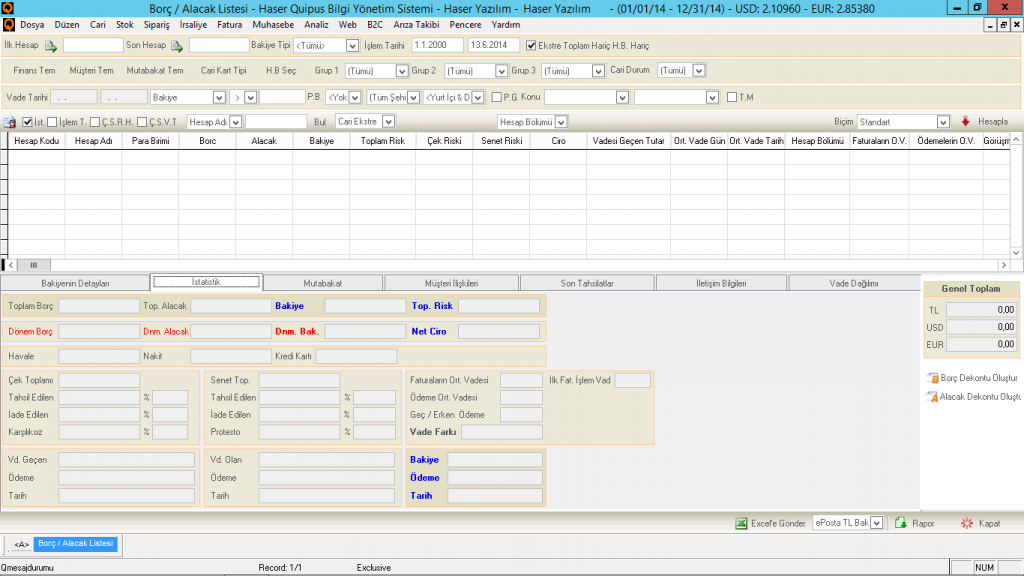Open the Bakiye Tipi dropdown

(352, 46)
